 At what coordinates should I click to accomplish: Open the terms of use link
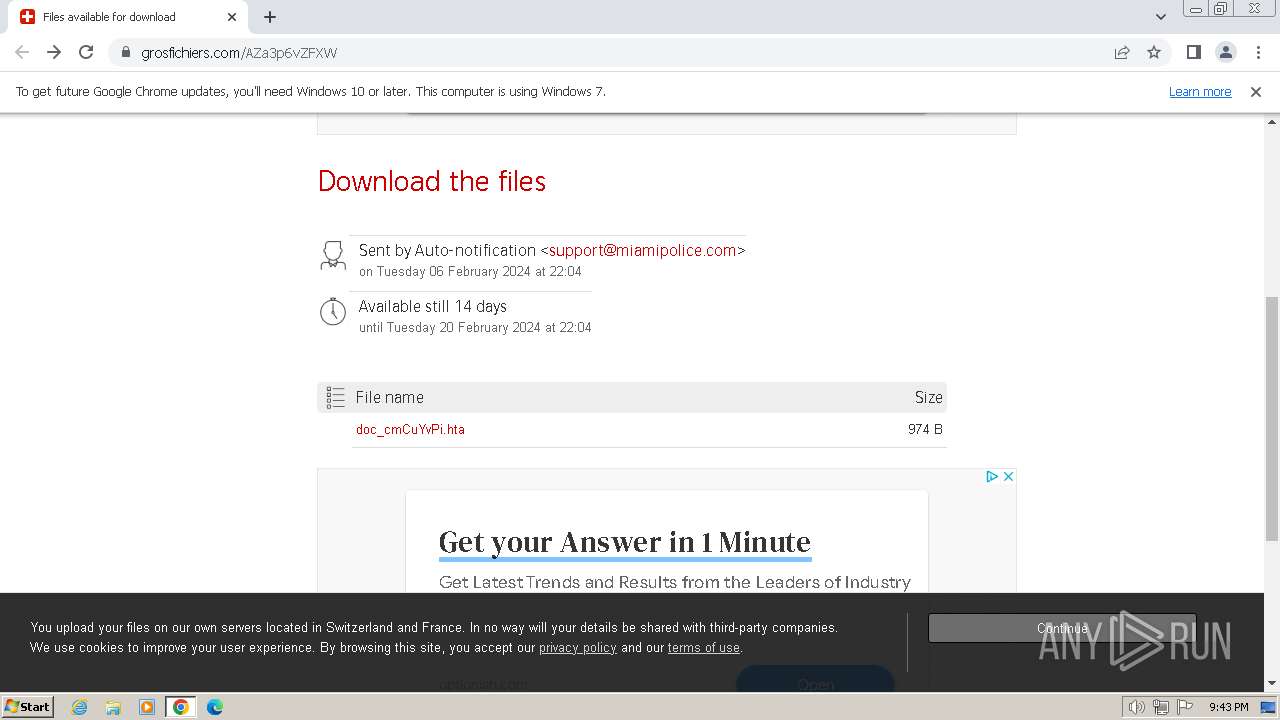click(x=704, y=647)
